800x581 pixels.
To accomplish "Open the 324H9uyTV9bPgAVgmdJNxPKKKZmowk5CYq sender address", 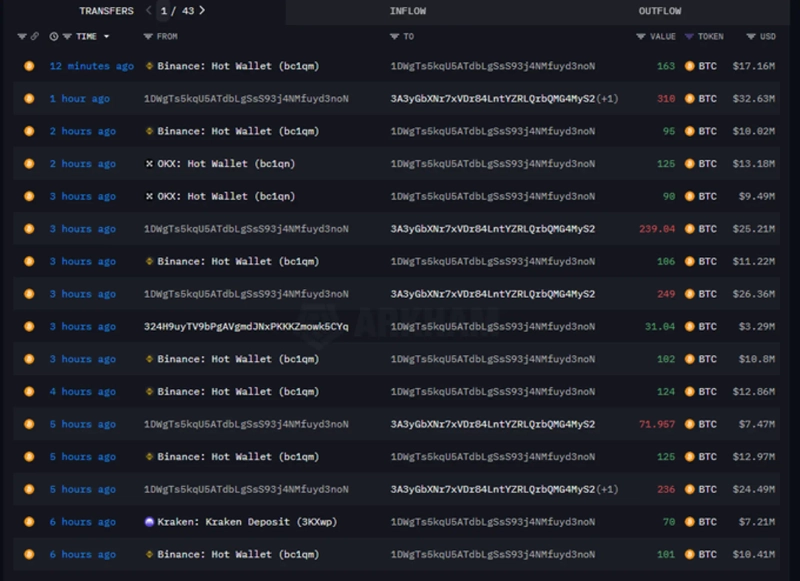I will 246,327.
